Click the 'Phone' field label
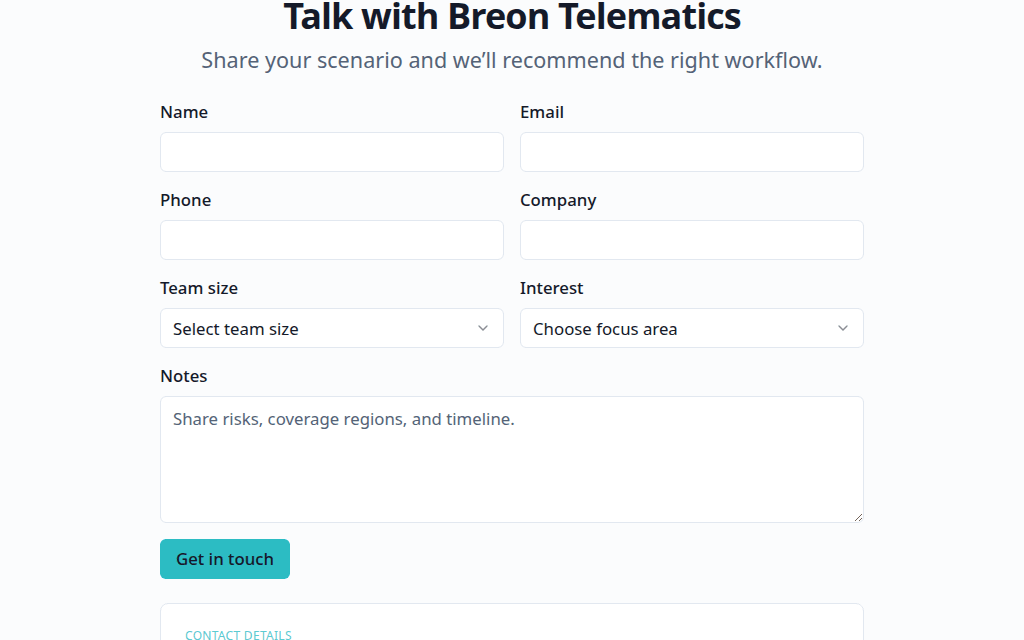 pyautogui.click(x=186, y=200)
